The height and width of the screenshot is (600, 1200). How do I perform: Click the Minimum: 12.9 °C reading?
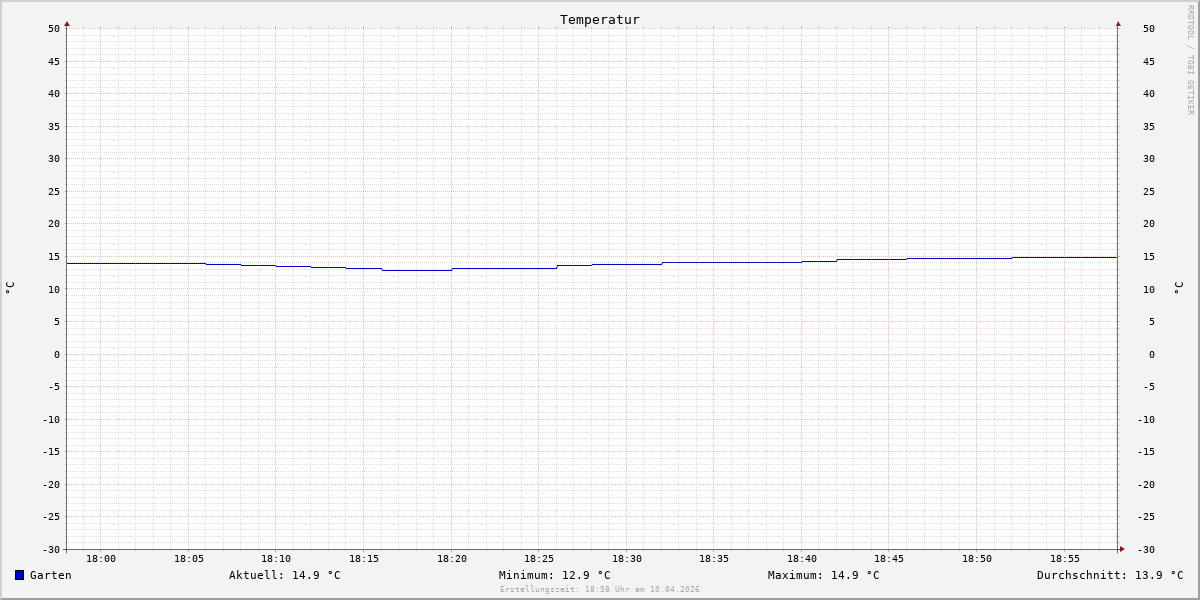(555, 575)
